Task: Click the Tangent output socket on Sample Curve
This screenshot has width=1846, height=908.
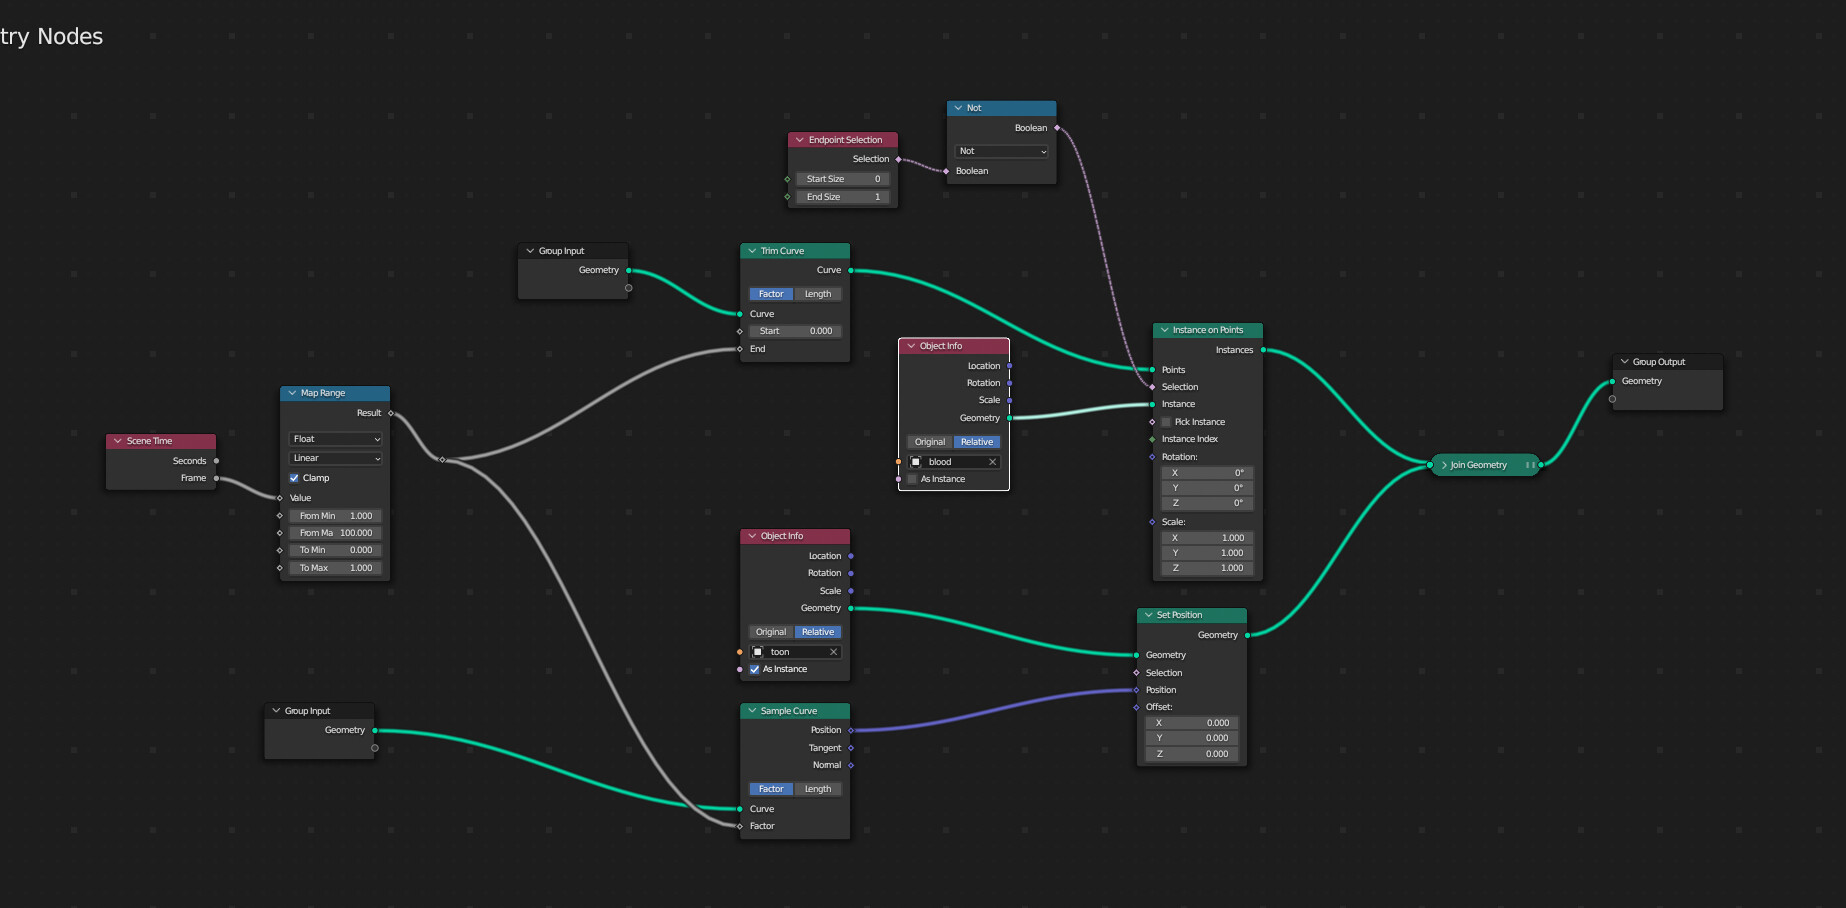Action: point(851,748)
